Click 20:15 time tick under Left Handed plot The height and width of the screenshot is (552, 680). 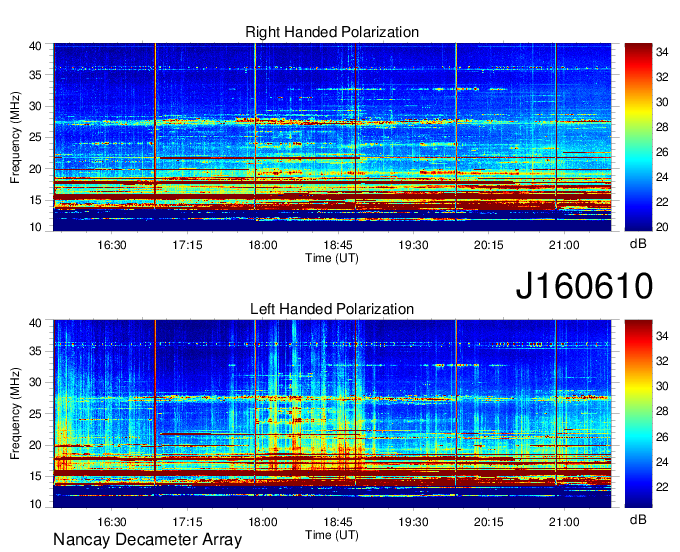489,522
